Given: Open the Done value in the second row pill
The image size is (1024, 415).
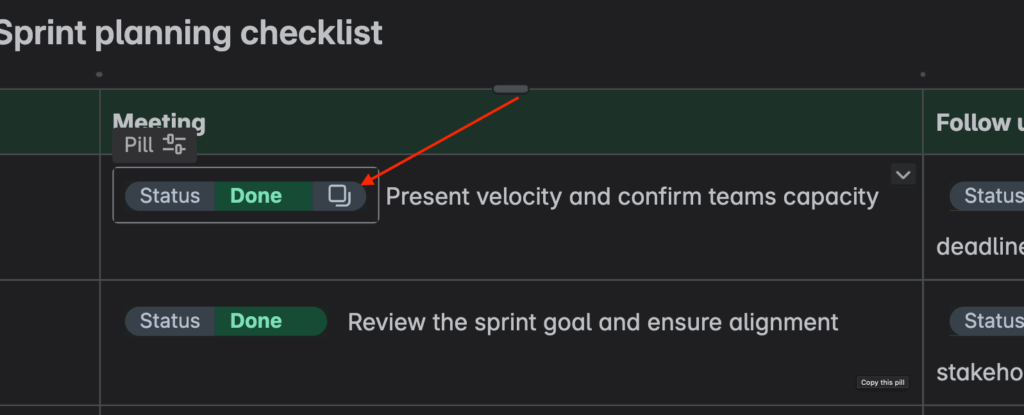Looking at the screenshot, I should click(256, 321).
